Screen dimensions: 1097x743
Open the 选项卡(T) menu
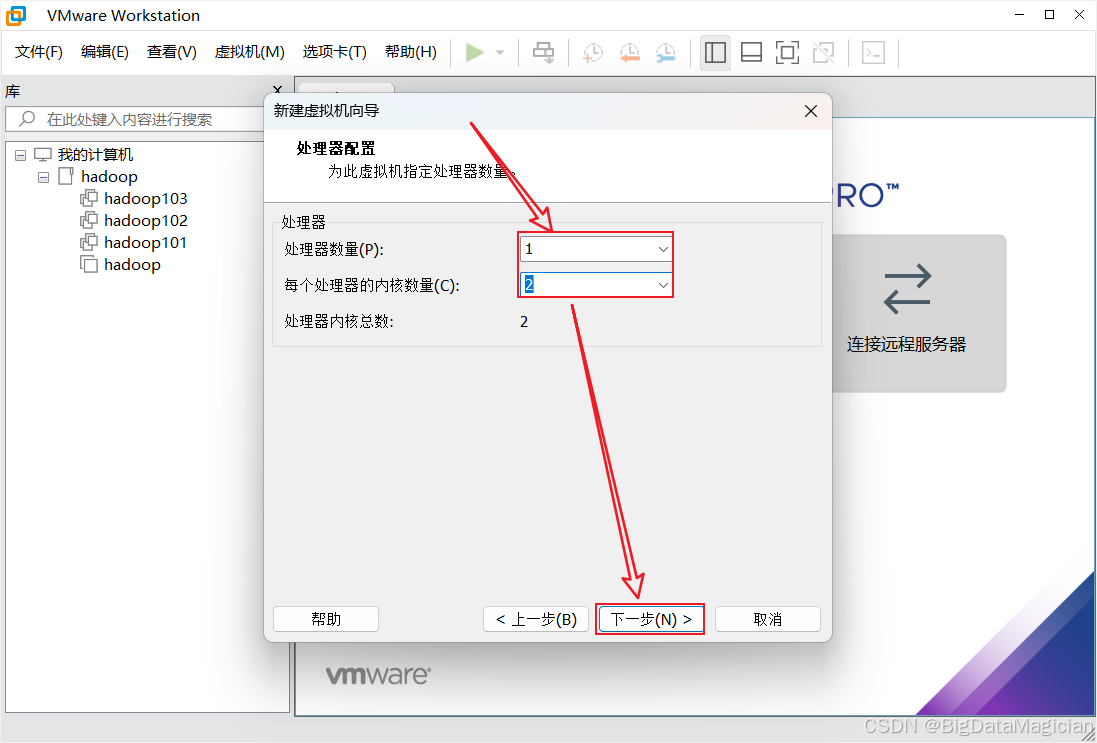(334, 52)
